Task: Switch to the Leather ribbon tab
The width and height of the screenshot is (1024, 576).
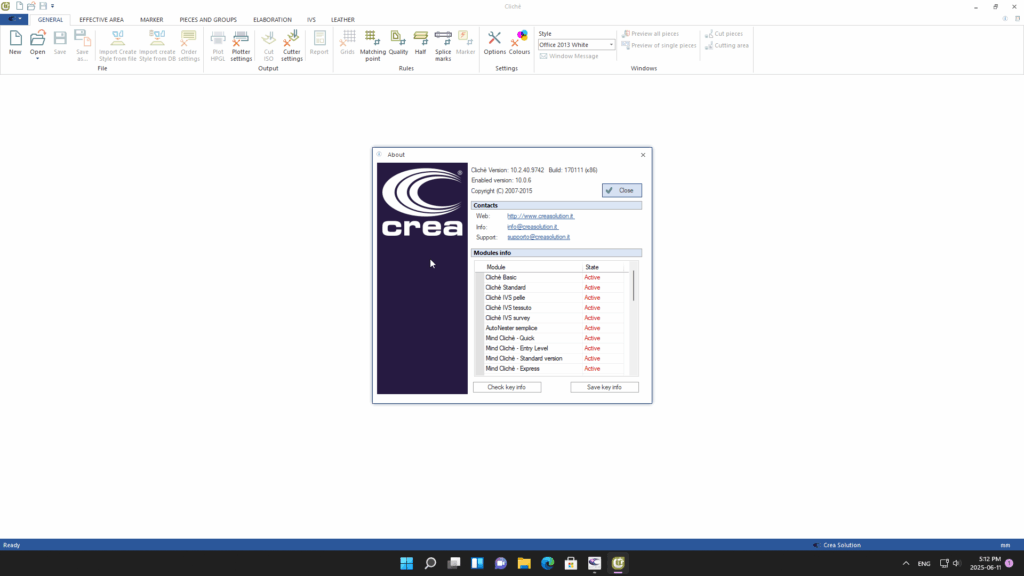Action: [x=342, y=19]
